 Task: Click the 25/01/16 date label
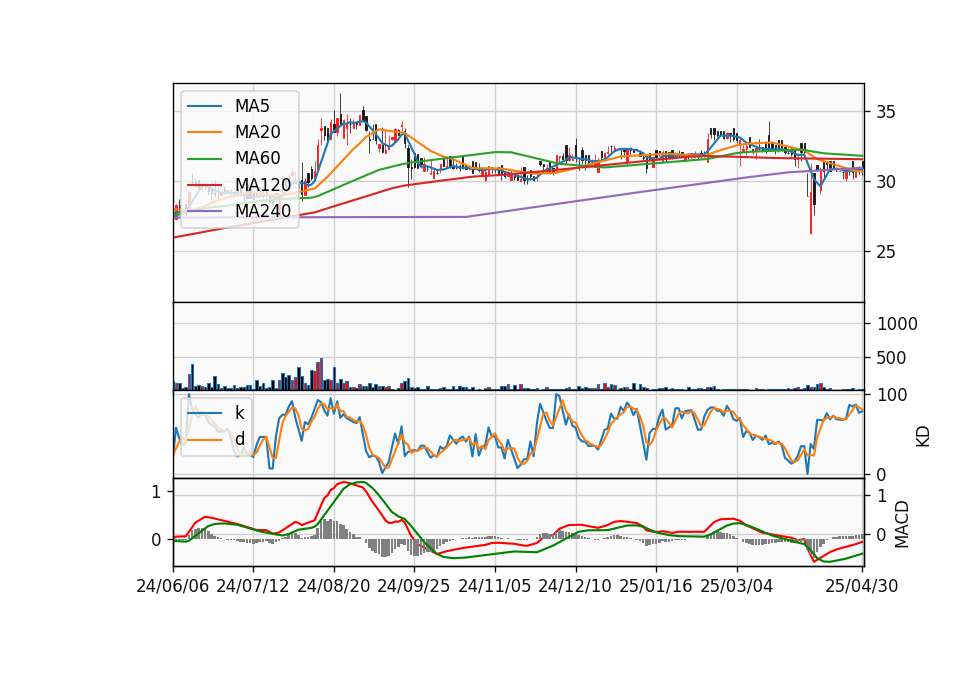point(656,586)
